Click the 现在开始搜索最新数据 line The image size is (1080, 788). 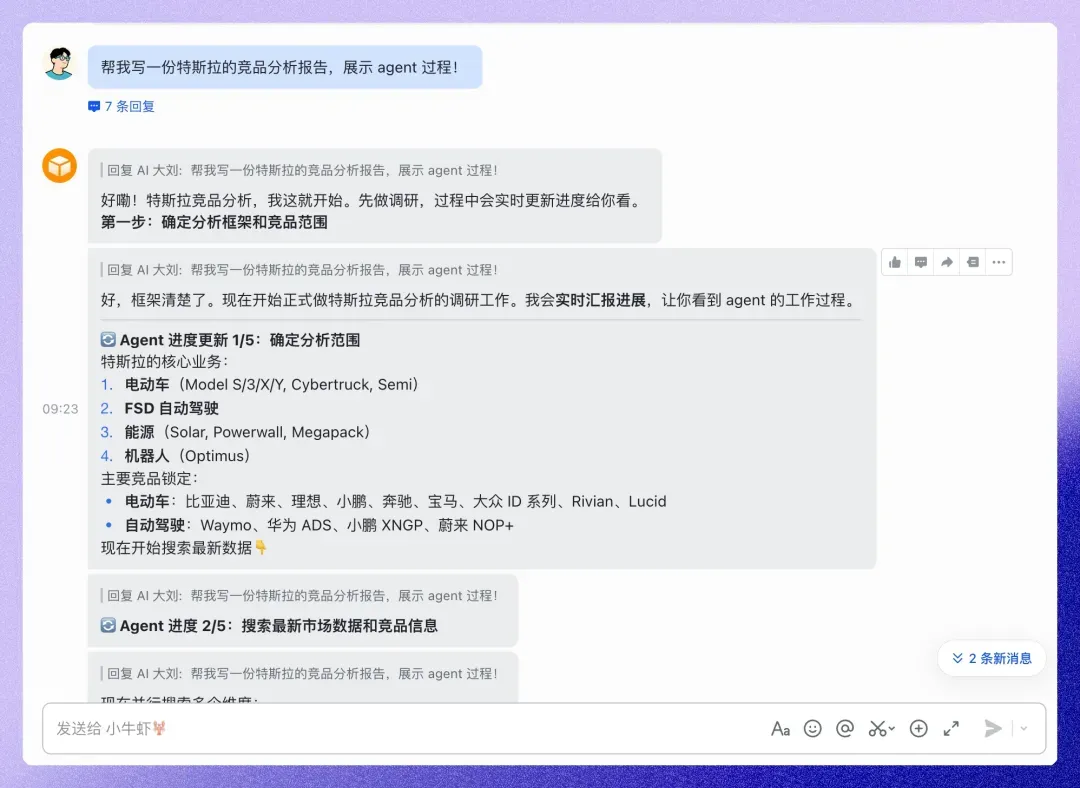pyautogui.click(x=184, y=548)
